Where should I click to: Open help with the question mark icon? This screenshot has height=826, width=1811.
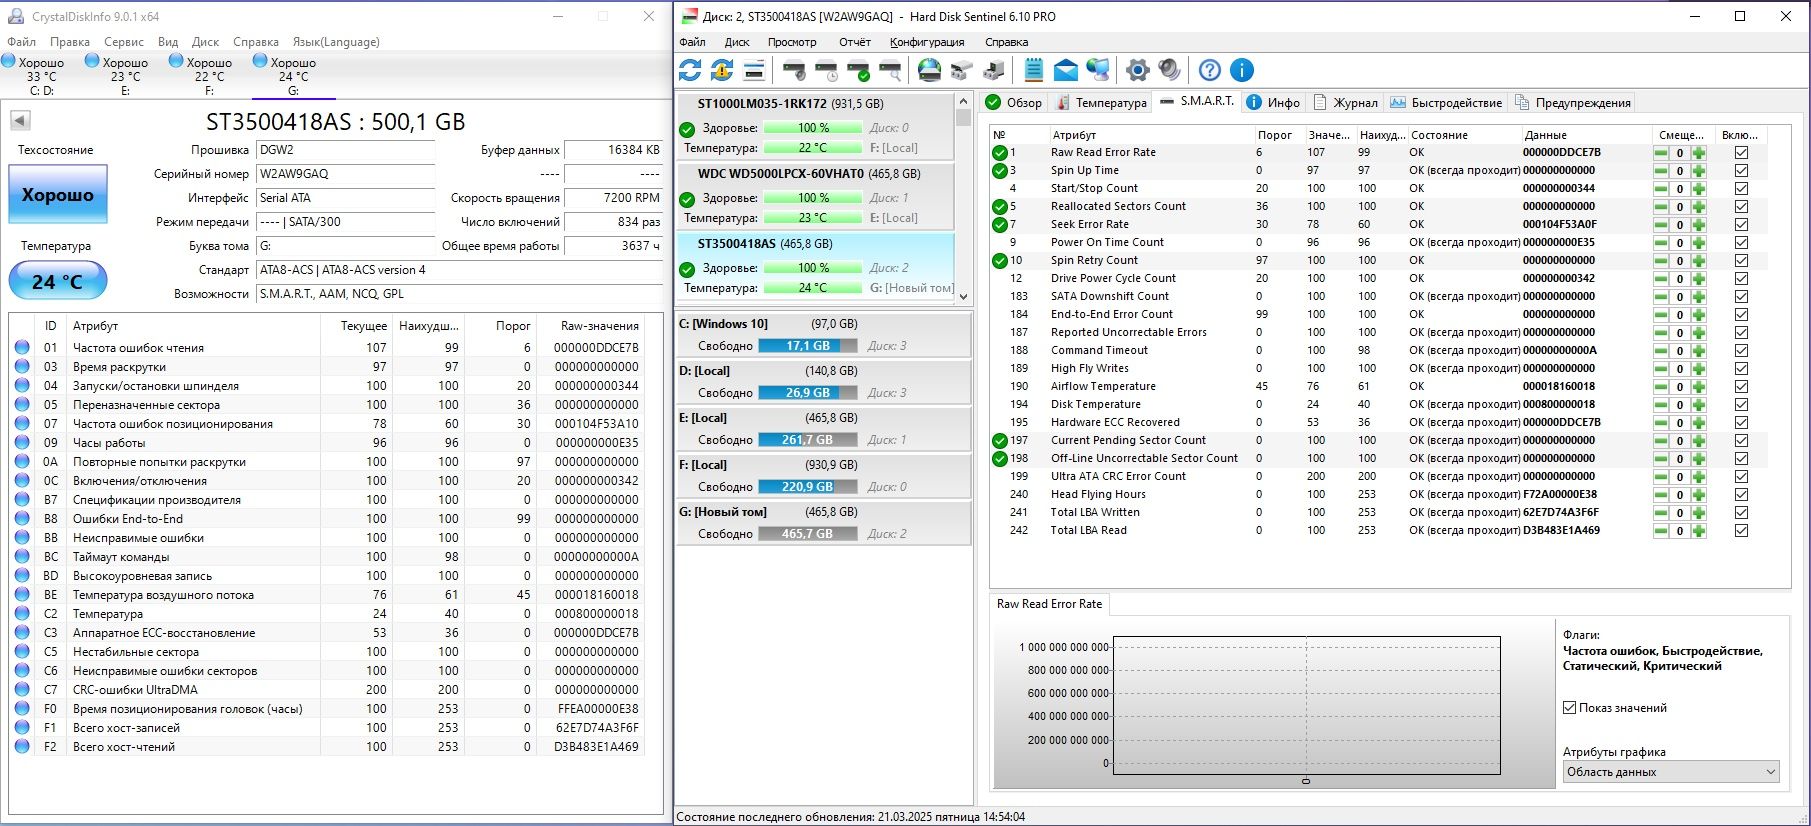click(x=1210, y=70)
